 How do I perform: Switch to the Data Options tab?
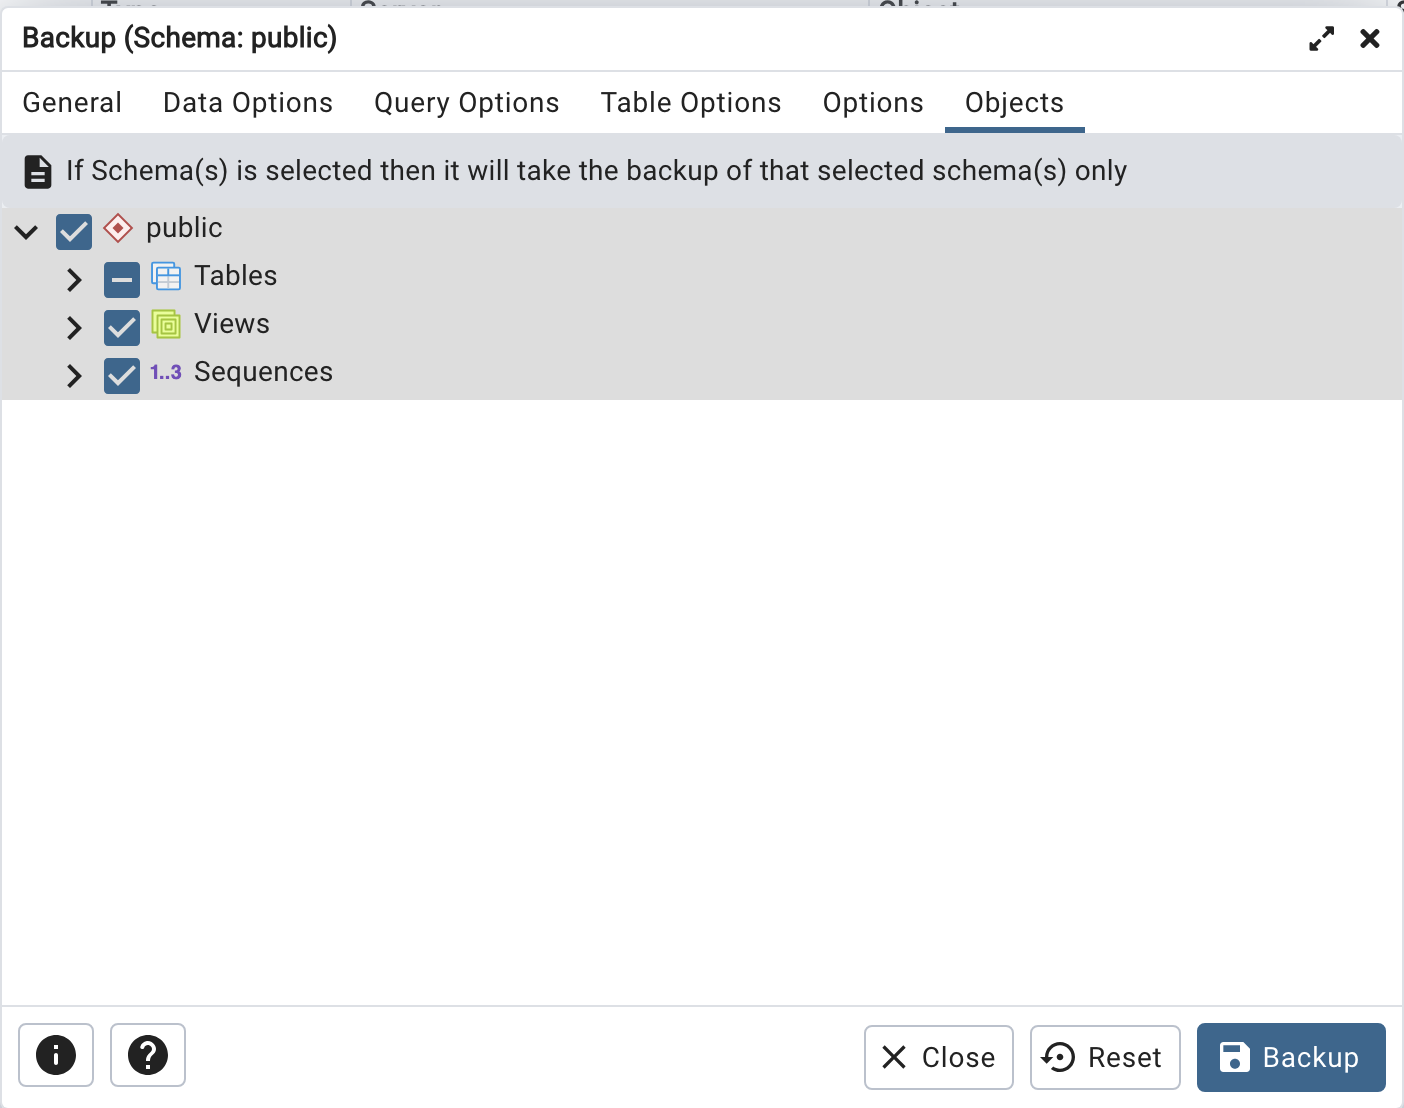click(x=247, y=102)
